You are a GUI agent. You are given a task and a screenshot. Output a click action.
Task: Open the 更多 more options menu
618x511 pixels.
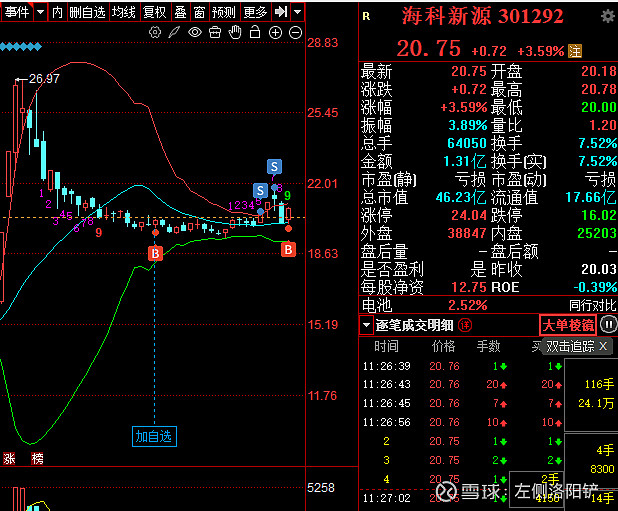pos(255,12)
